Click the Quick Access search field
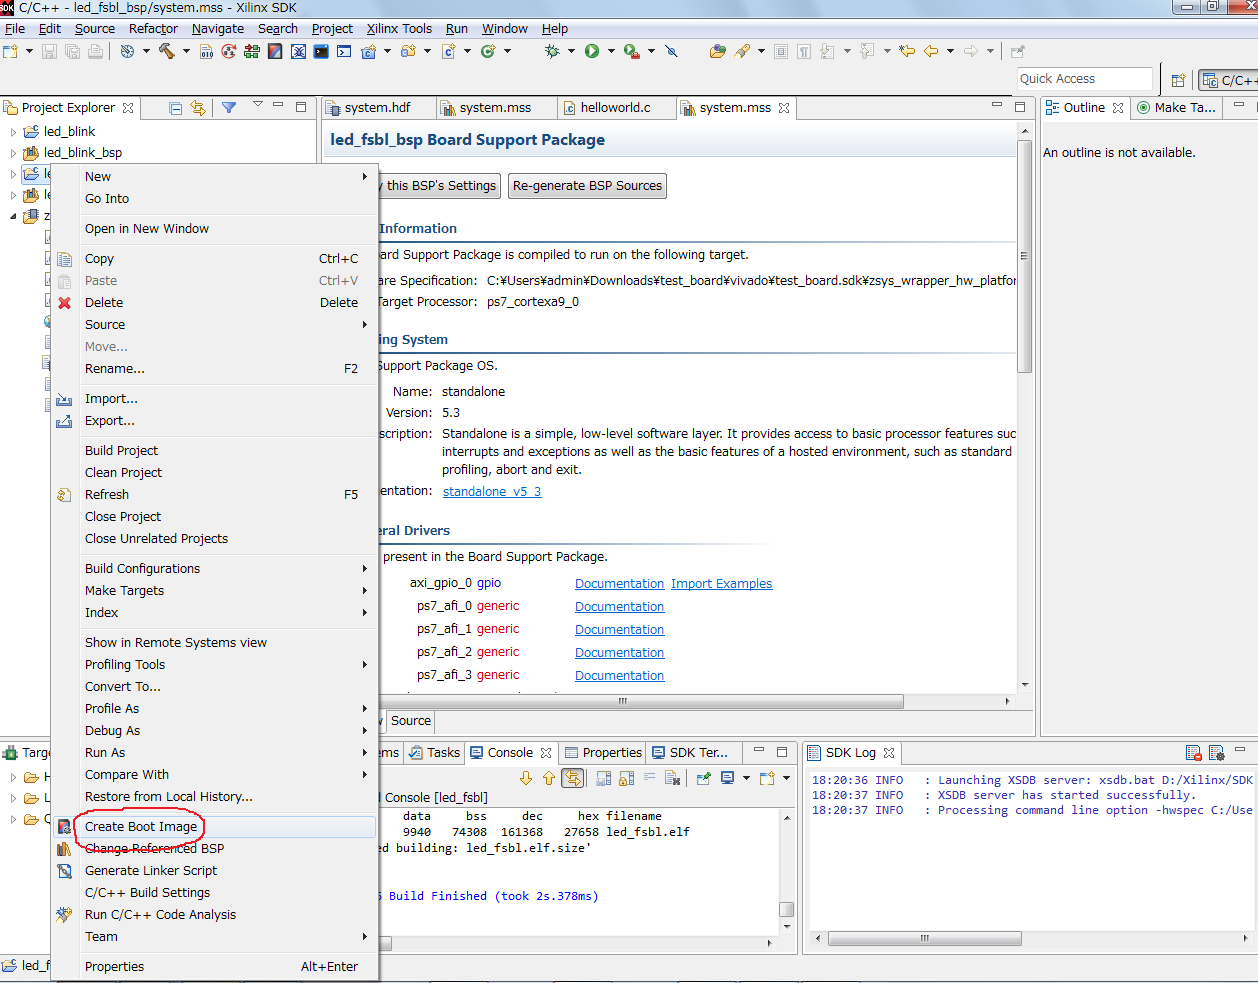The width and height of the screenshot is (1258, 983). pos(1084,79)
